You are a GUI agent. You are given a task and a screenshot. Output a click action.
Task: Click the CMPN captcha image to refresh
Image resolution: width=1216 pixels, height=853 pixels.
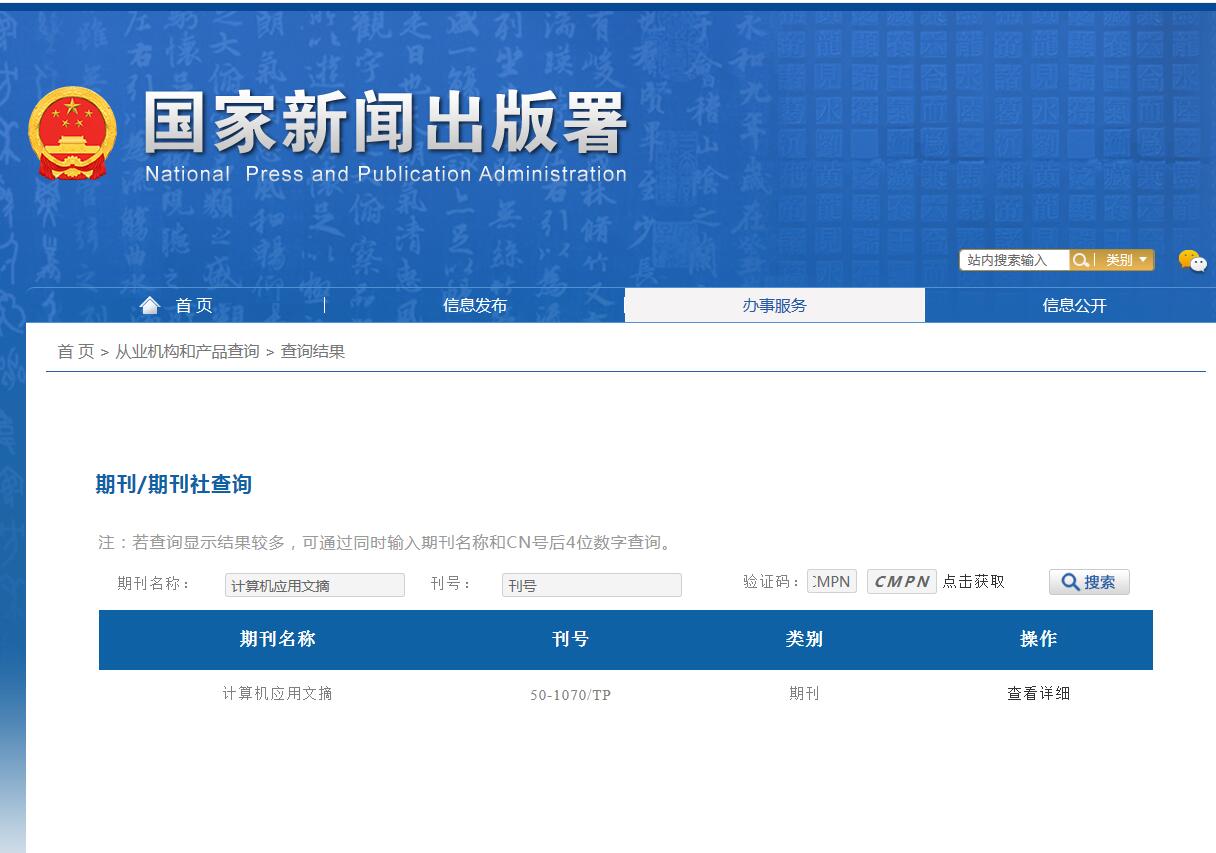tap(900, 581)
